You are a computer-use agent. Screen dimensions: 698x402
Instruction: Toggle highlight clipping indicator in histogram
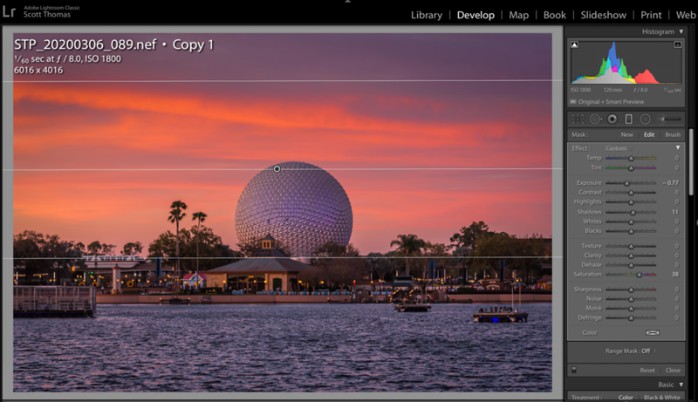point(678,45)
